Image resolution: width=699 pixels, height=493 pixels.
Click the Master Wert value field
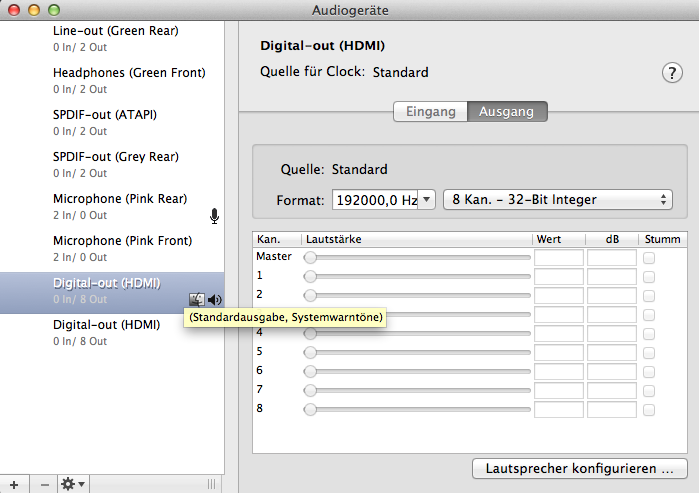point(559,258)
